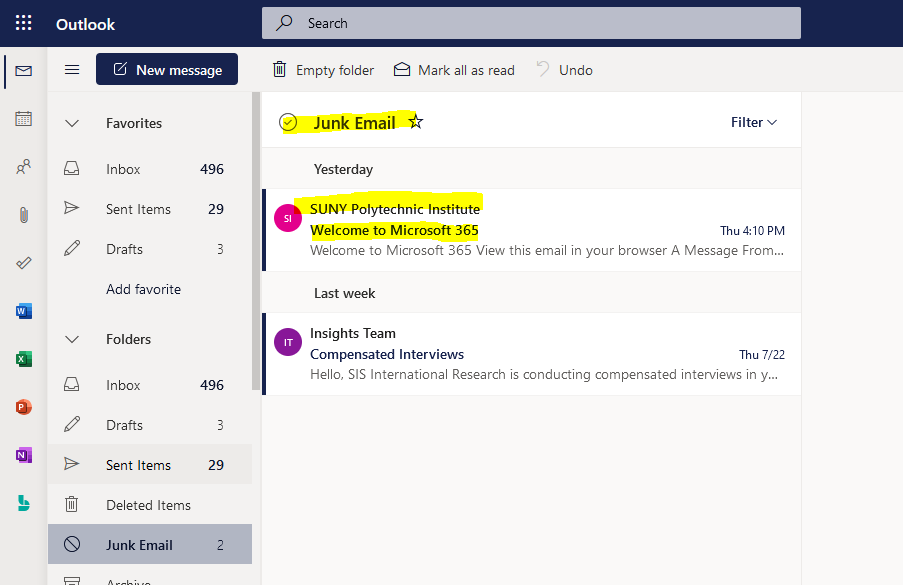Collapse the Favorites section chevron
This screenshot has width=903, height=585.
pos(72,123)
